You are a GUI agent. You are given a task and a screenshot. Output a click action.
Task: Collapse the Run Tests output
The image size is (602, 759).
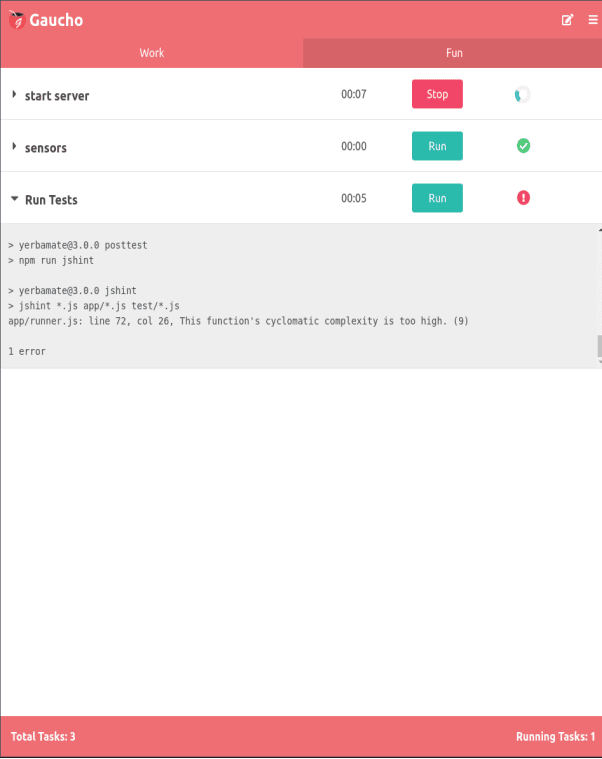coord(14,198)
